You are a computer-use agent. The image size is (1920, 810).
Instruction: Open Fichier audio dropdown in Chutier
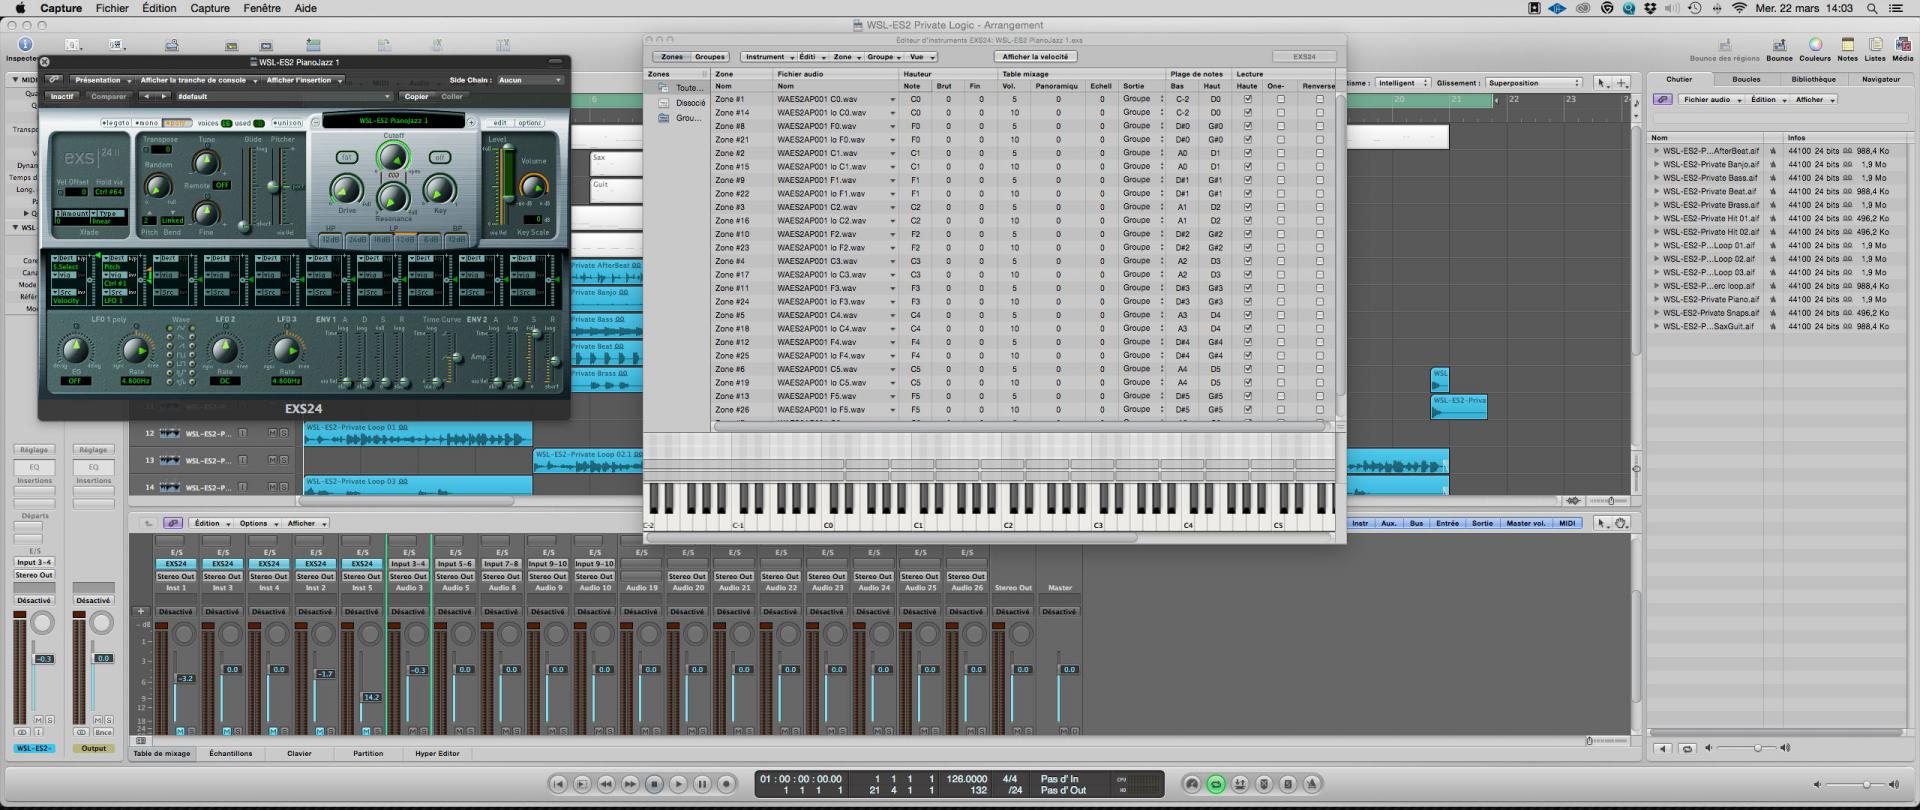1711,100
